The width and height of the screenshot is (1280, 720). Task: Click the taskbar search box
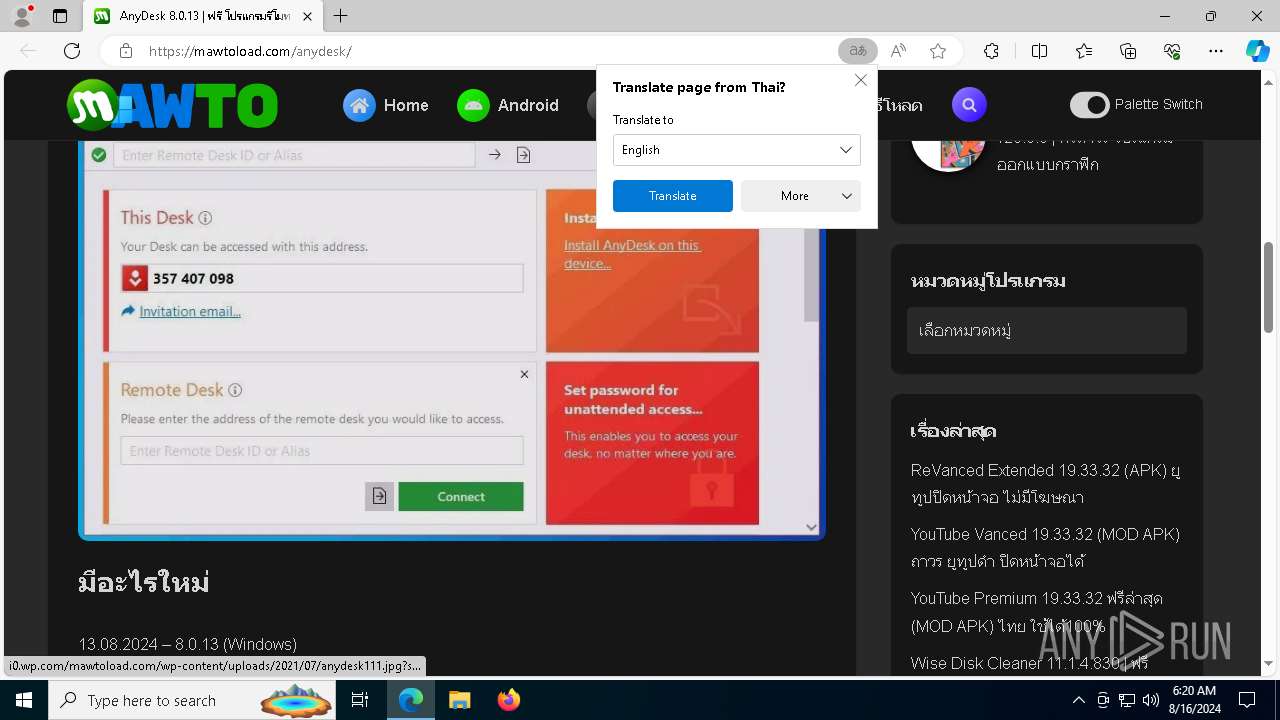pyautogui.click(x=192, y=700)
